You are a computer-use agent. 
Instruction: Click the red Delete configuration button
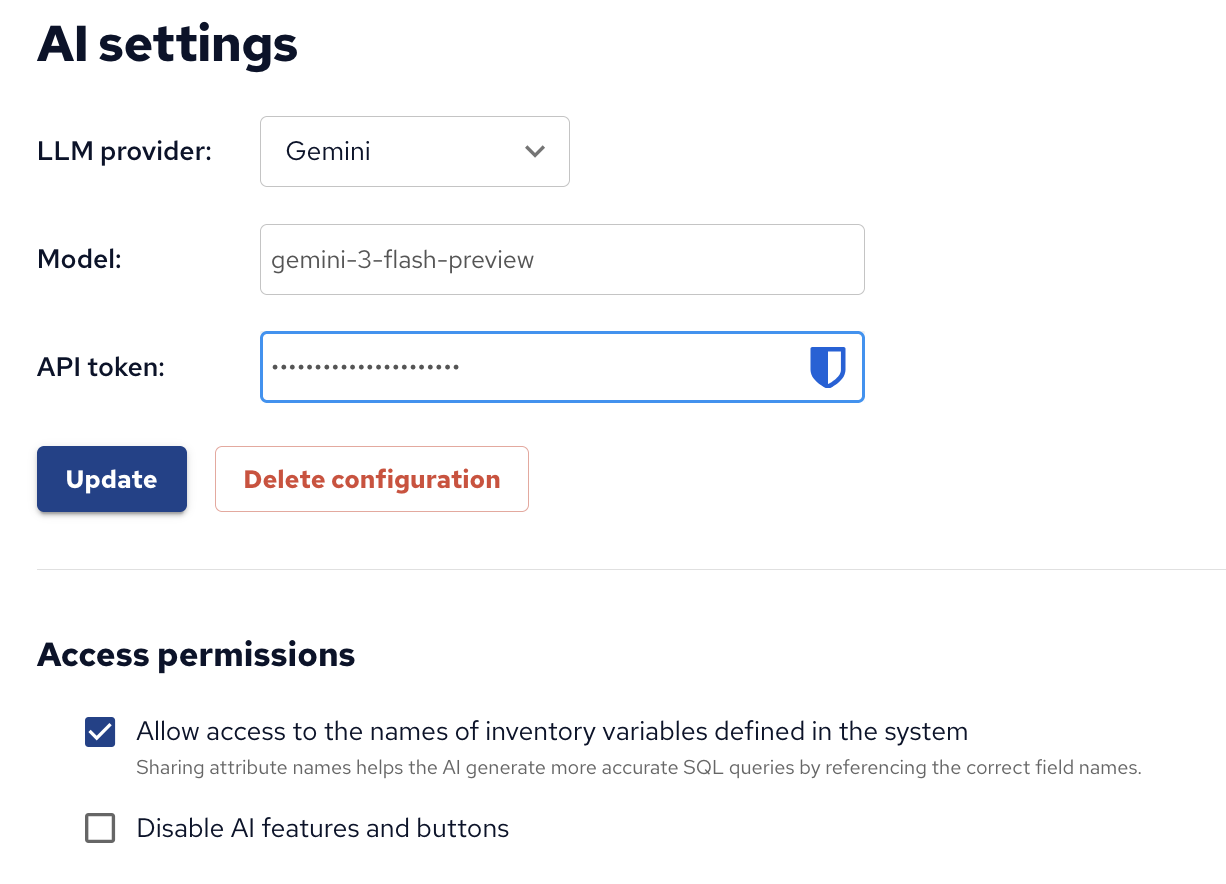pyautogui.click(x=371, y=479)
